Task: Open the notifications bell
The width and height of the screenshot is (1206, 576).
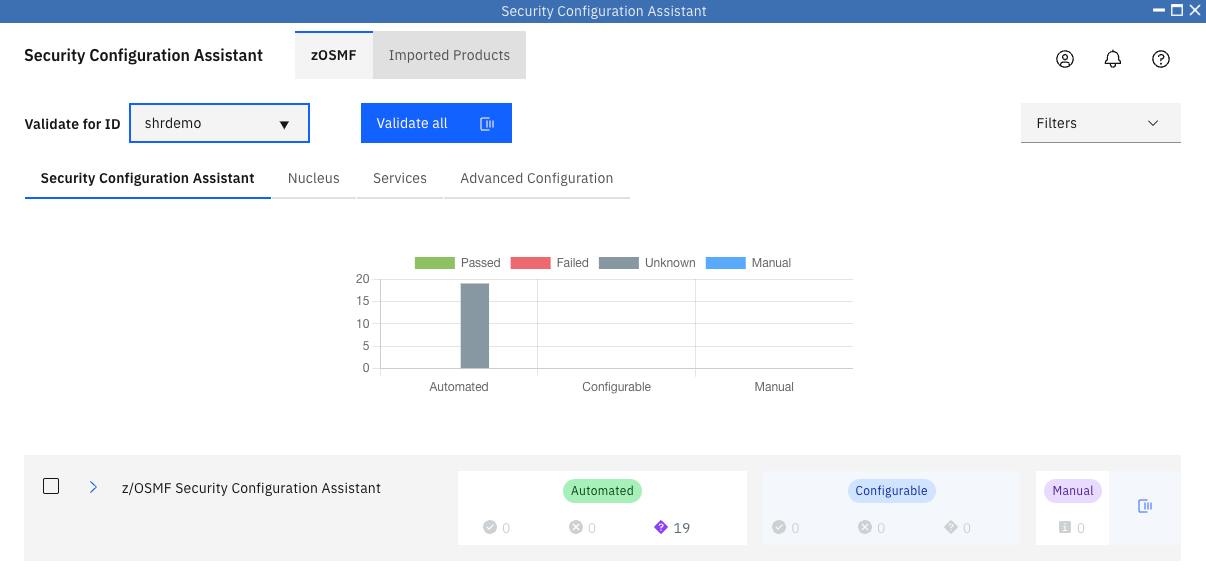Action: click(1113, 59)
